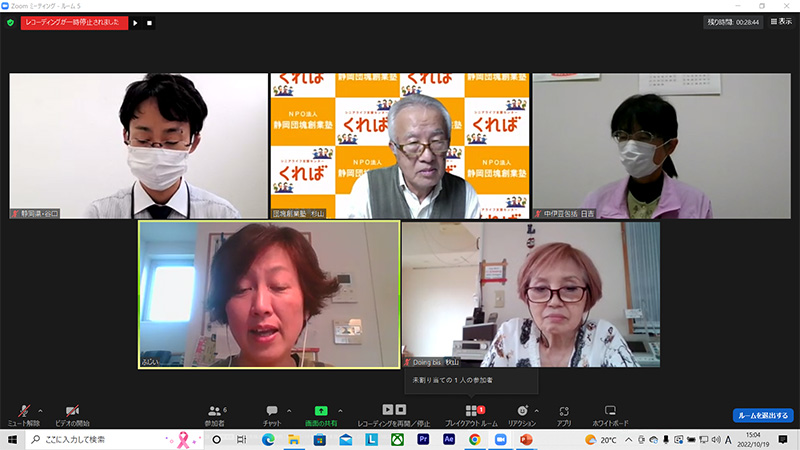
Task: Click the green encryption shield icon
Action: [x=10, y=22]
